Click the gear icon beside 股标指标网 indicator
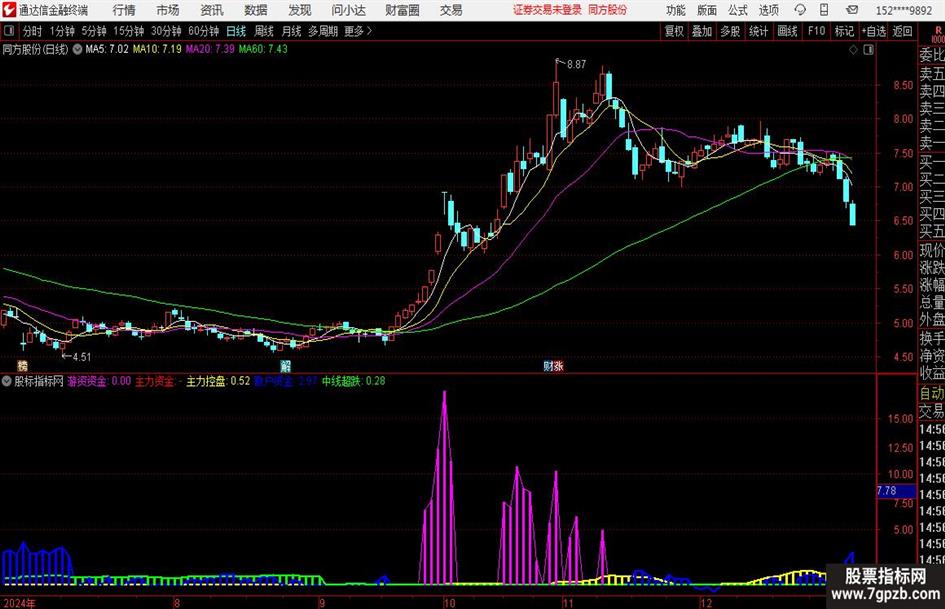The height and width of the screenshot is (609, 945). pos(7,381)
